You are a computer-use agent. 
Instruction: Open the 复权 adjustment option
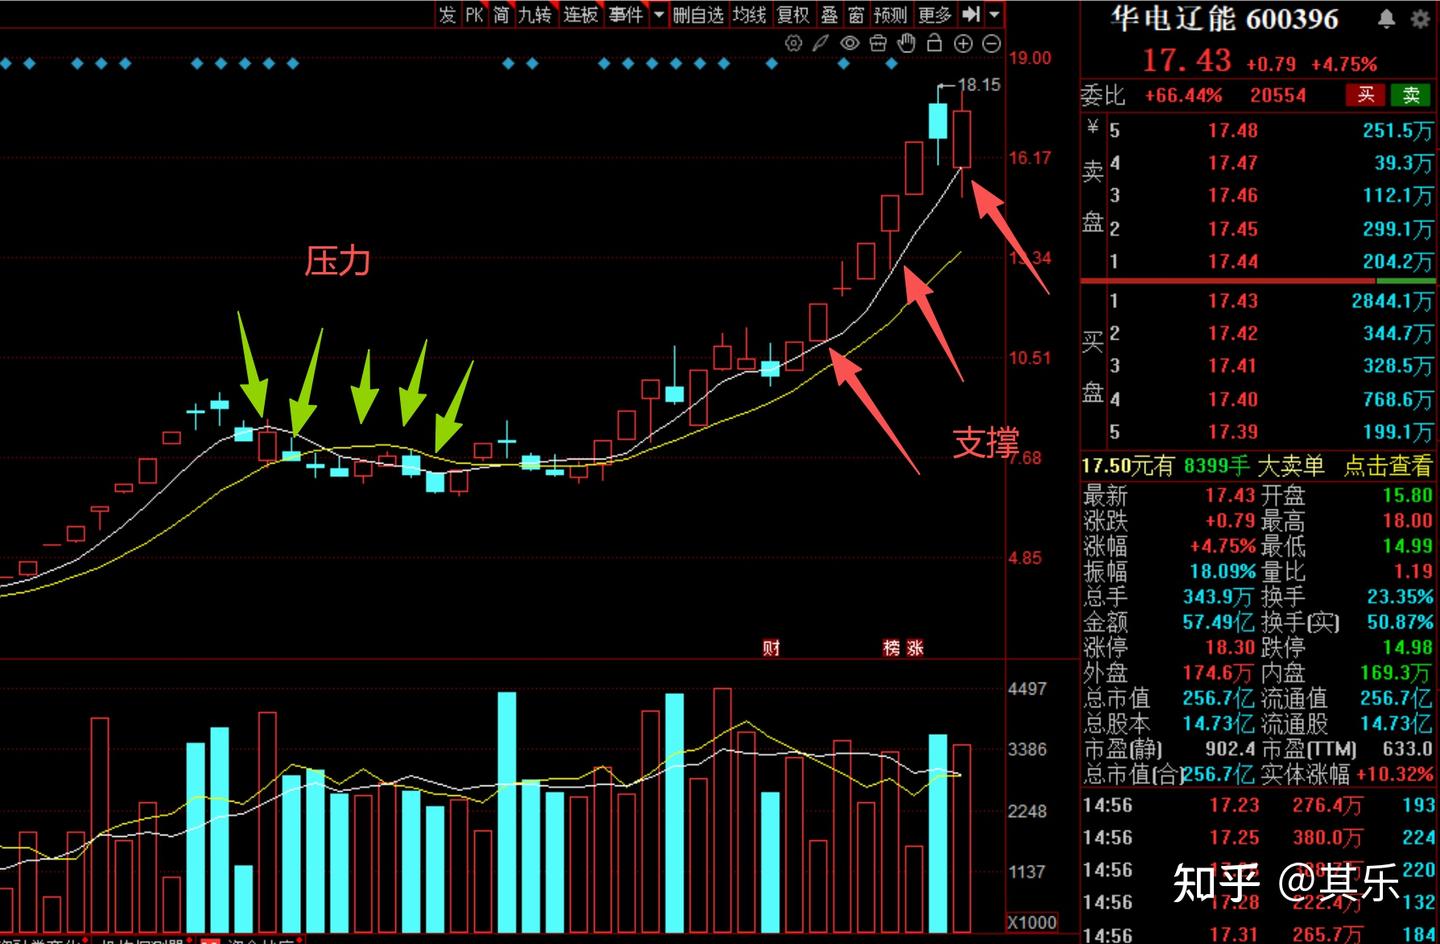793,15
